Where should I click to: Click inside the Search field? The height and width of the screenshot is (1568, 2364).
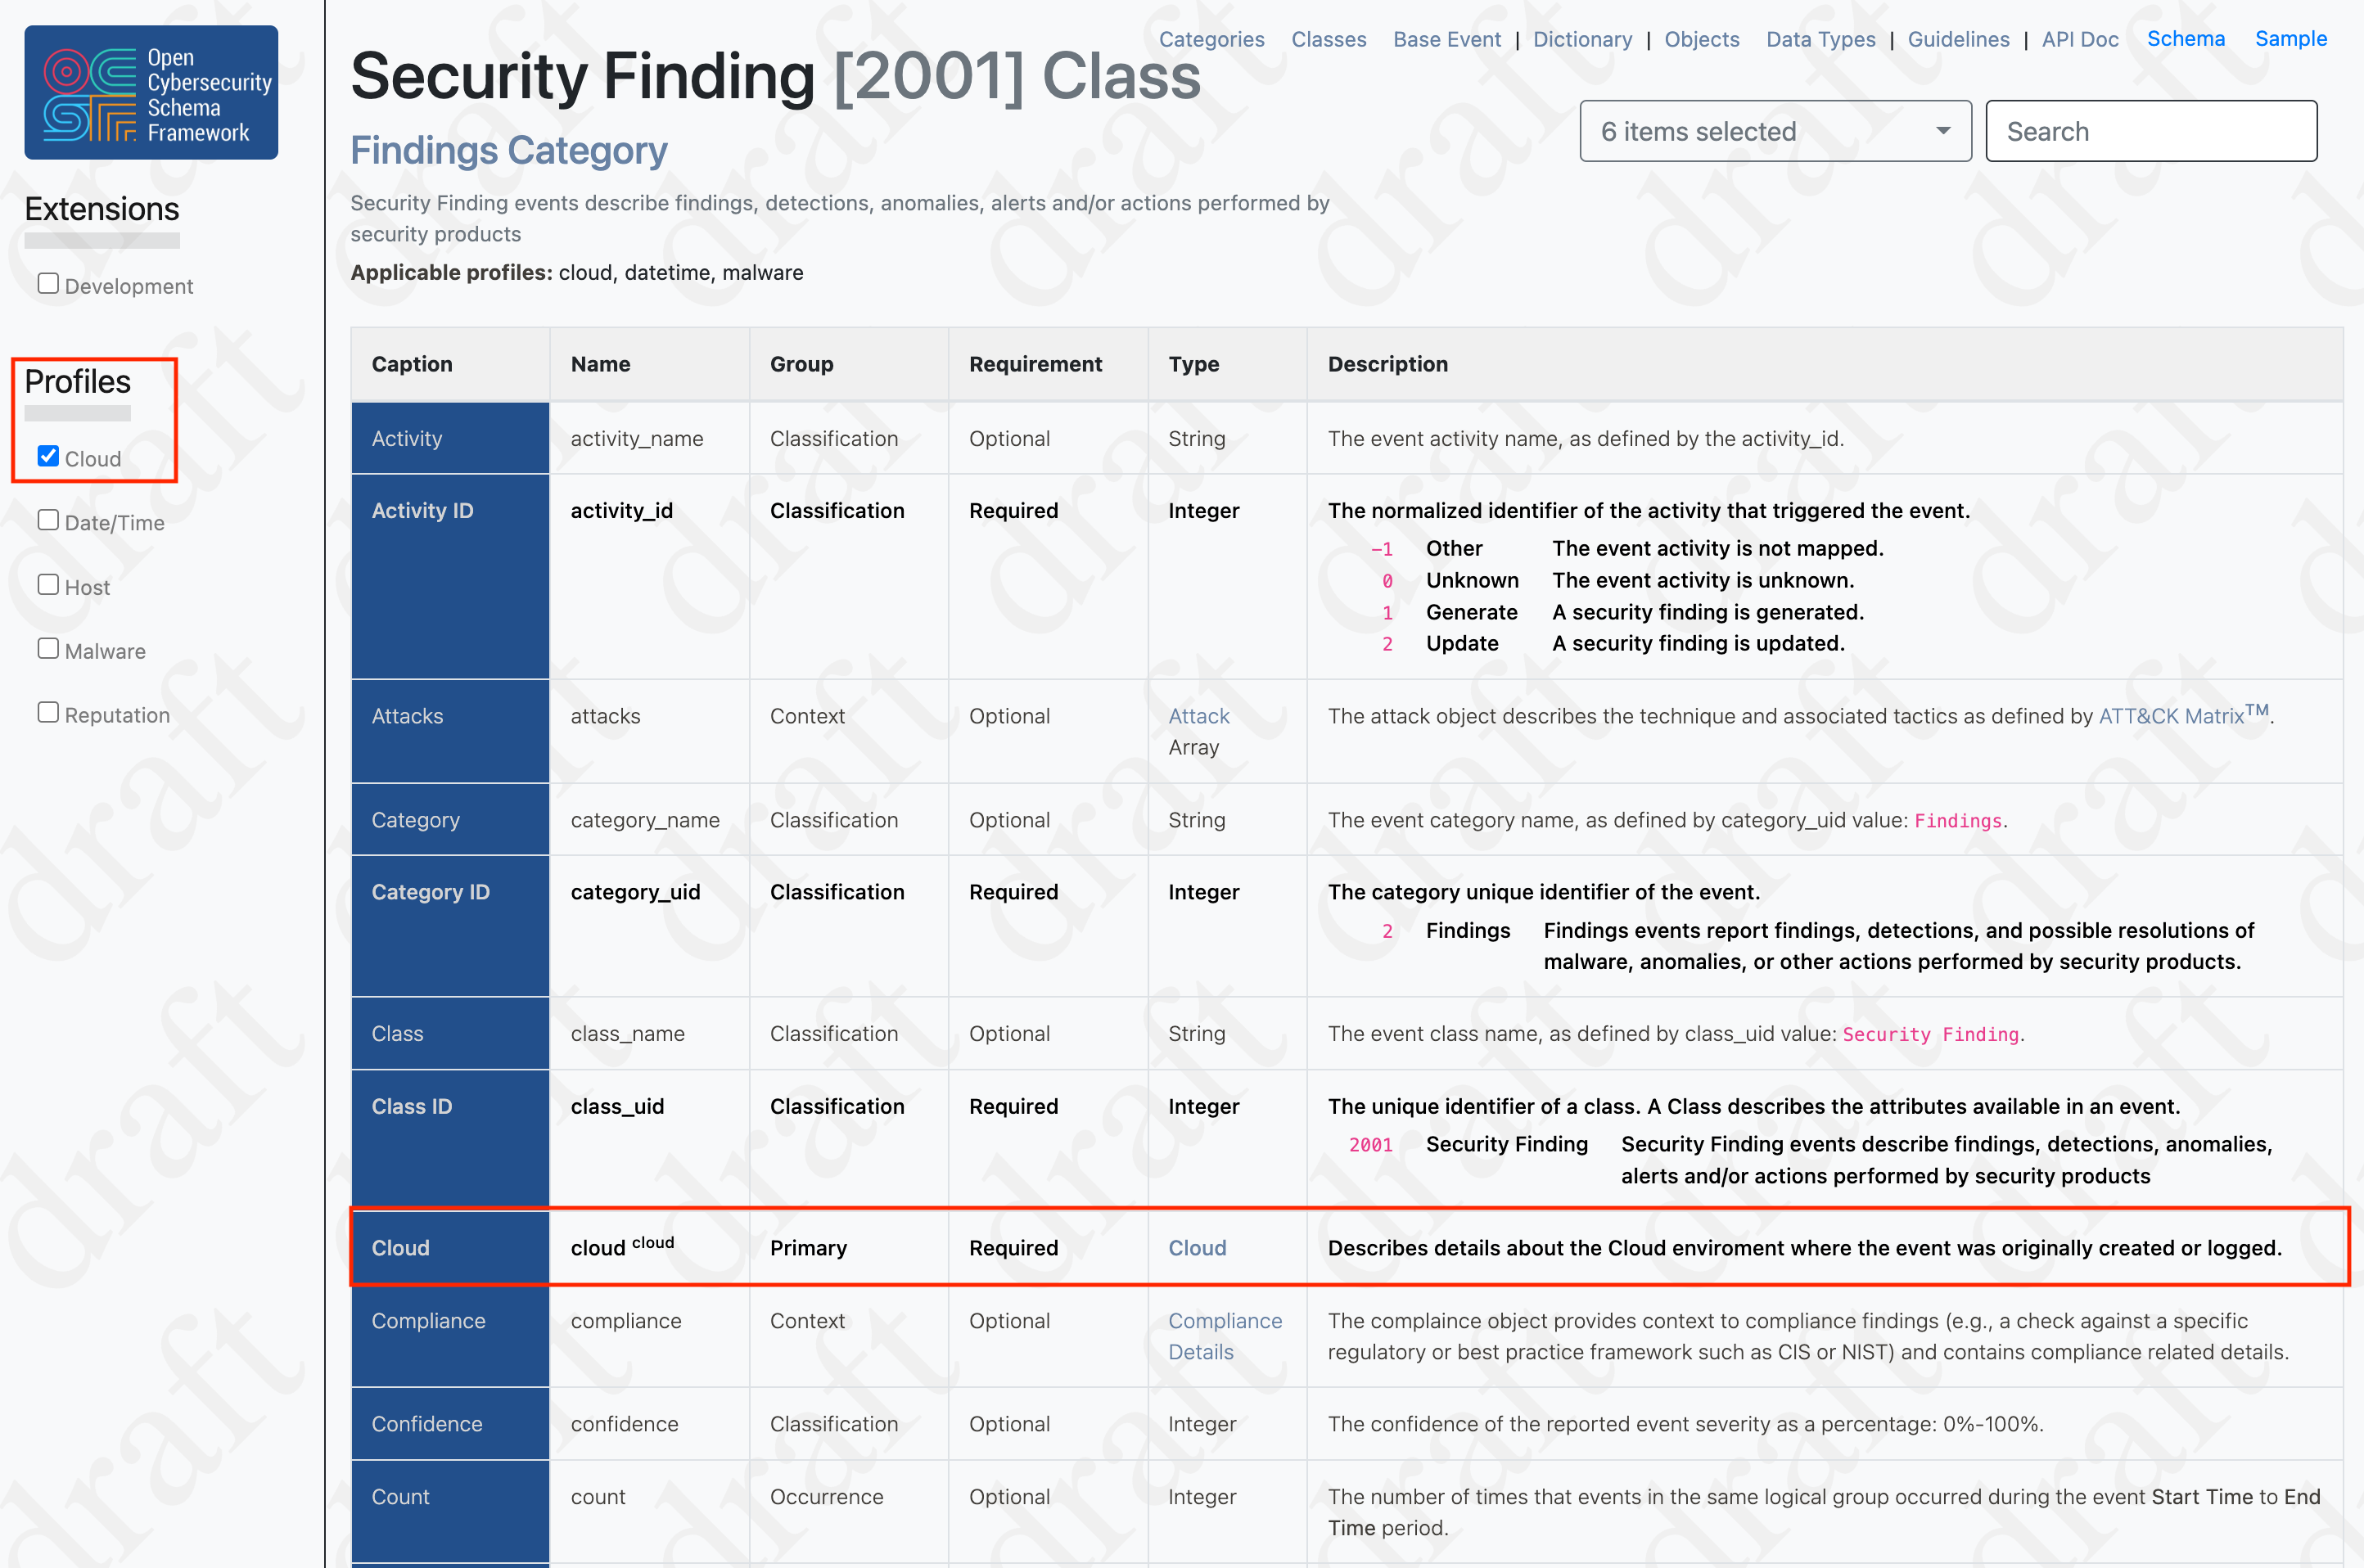tap(2151, 130)
